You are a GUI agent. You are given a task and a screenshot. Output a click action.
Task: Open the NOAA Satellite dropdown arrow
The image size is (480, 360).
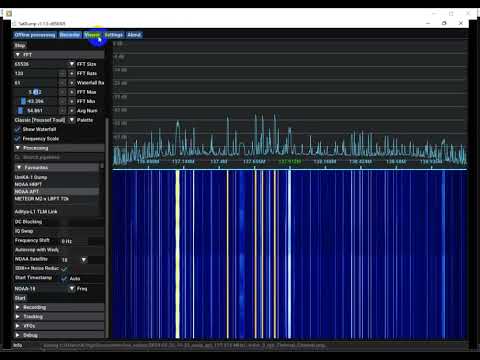click(84, 260)
